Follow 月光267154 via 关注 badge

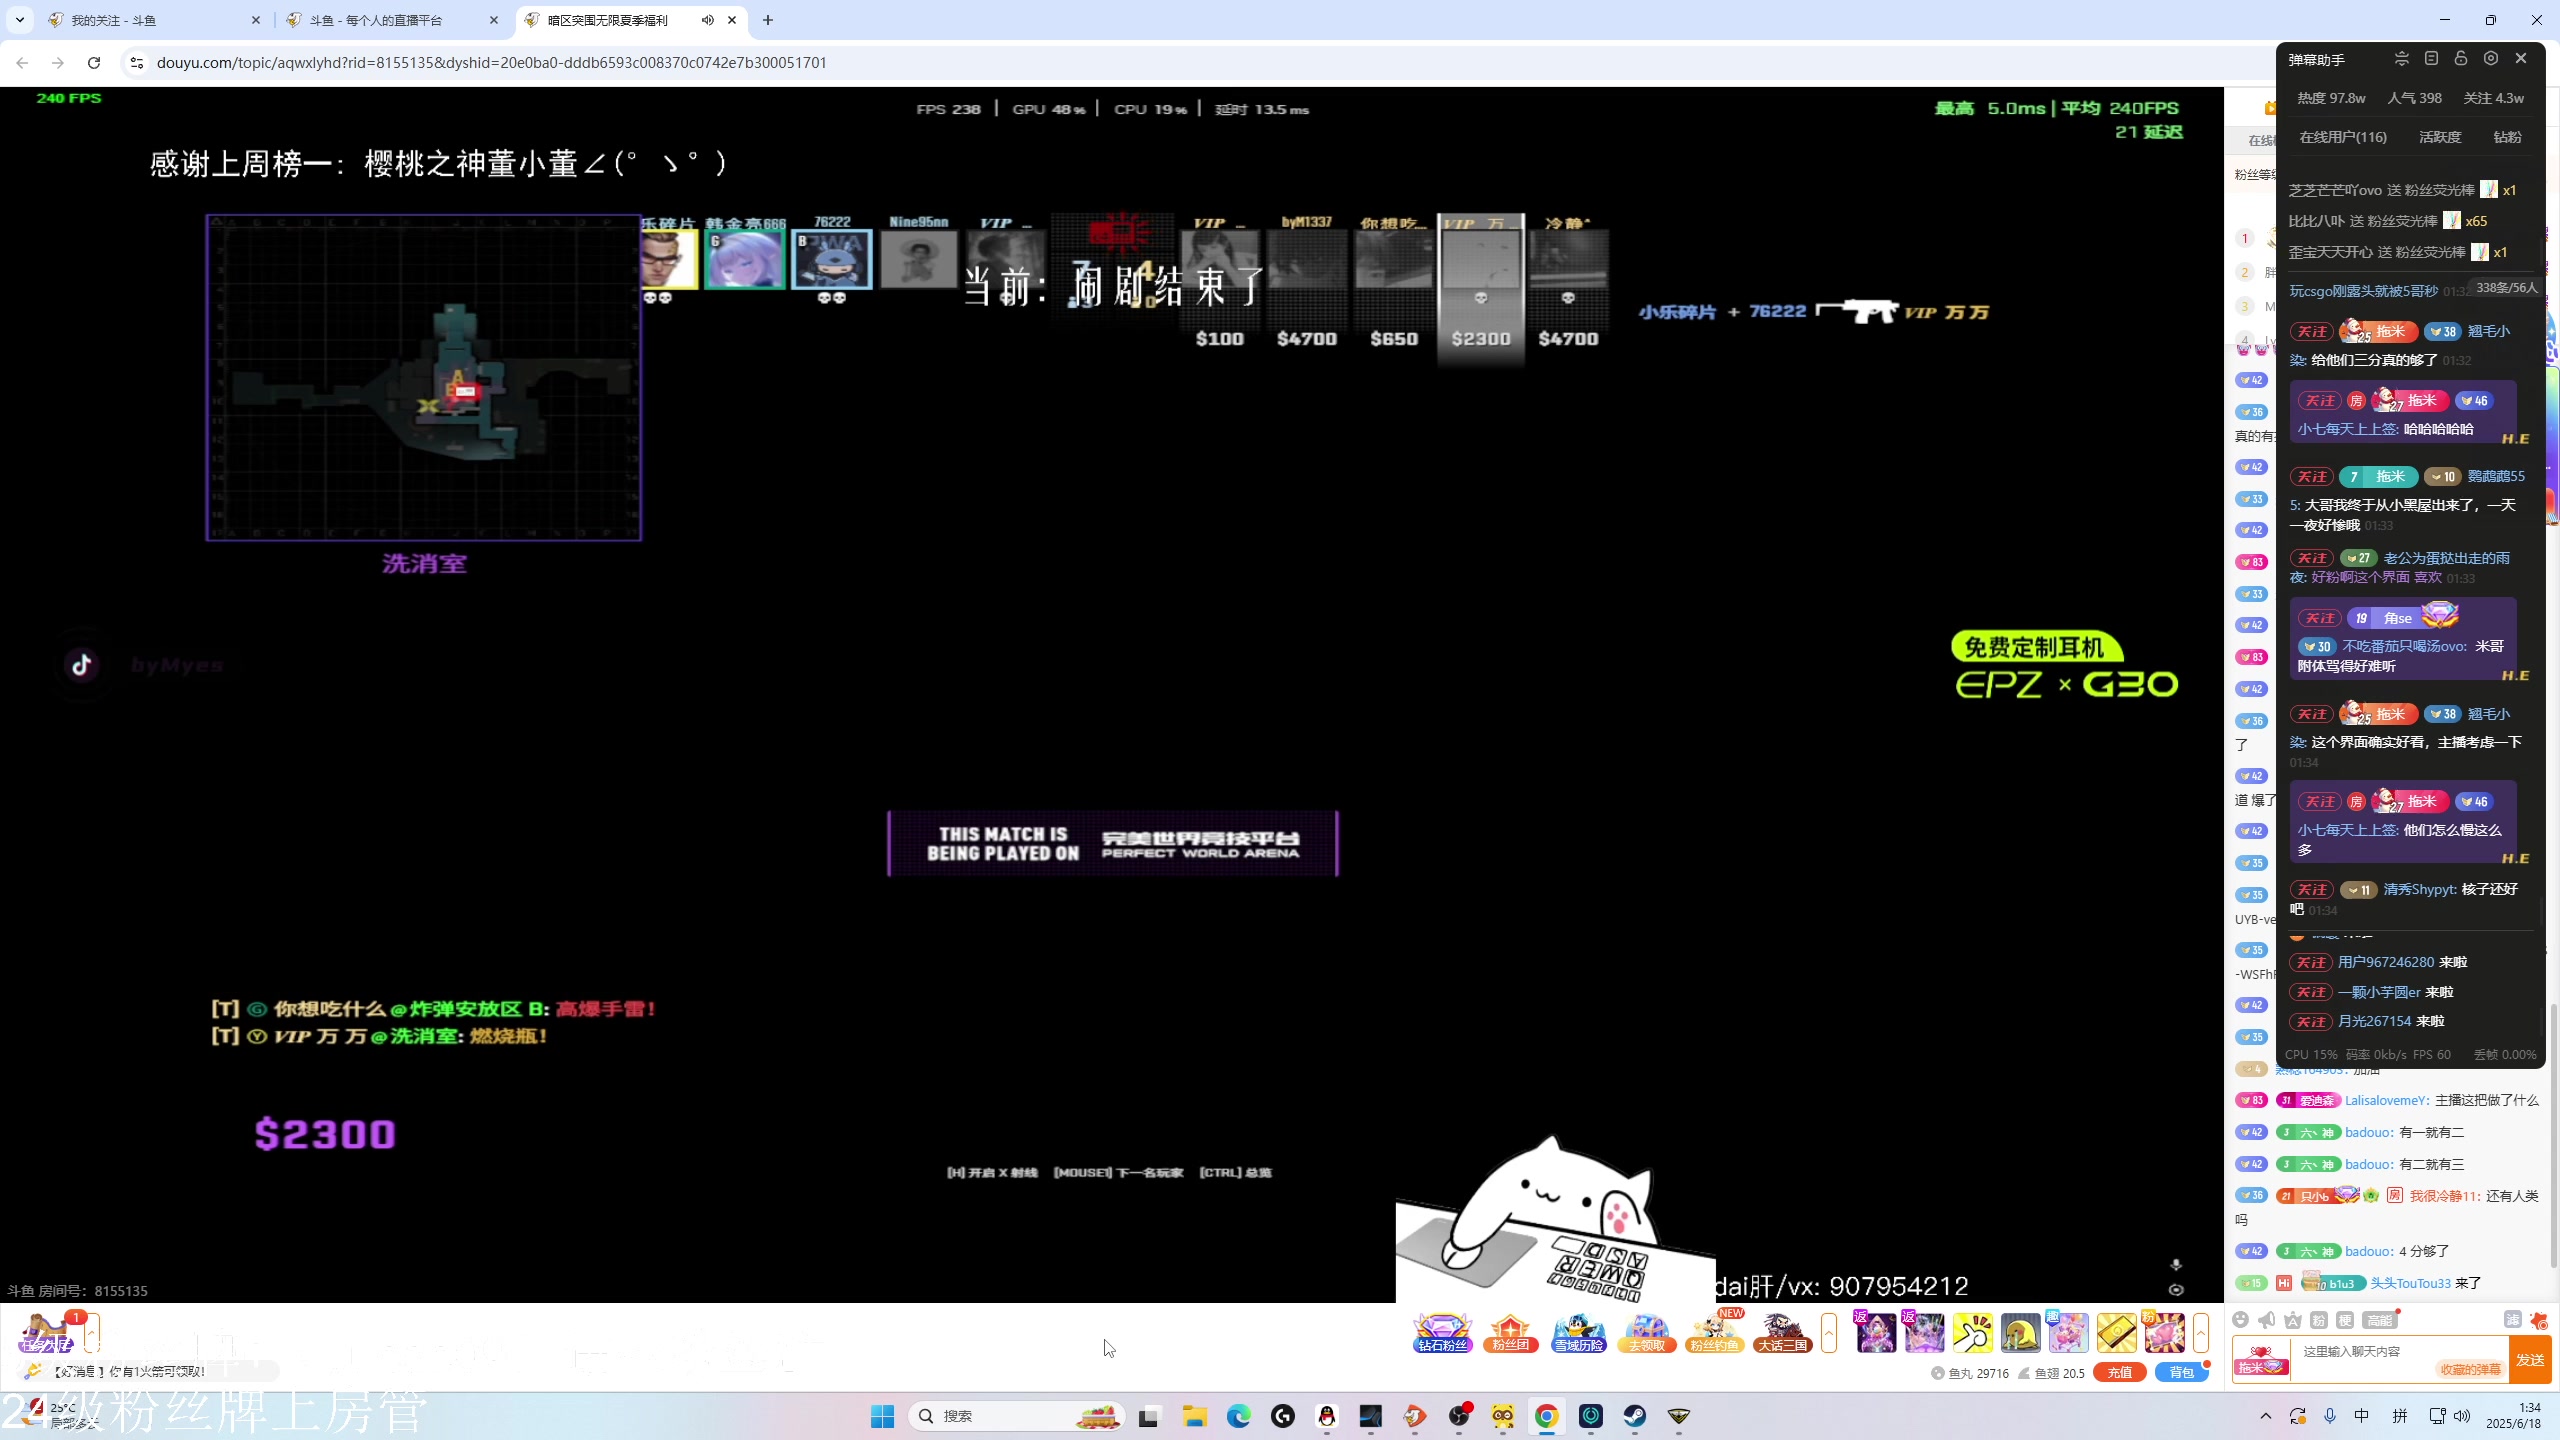click(x=2311, y=1021)
